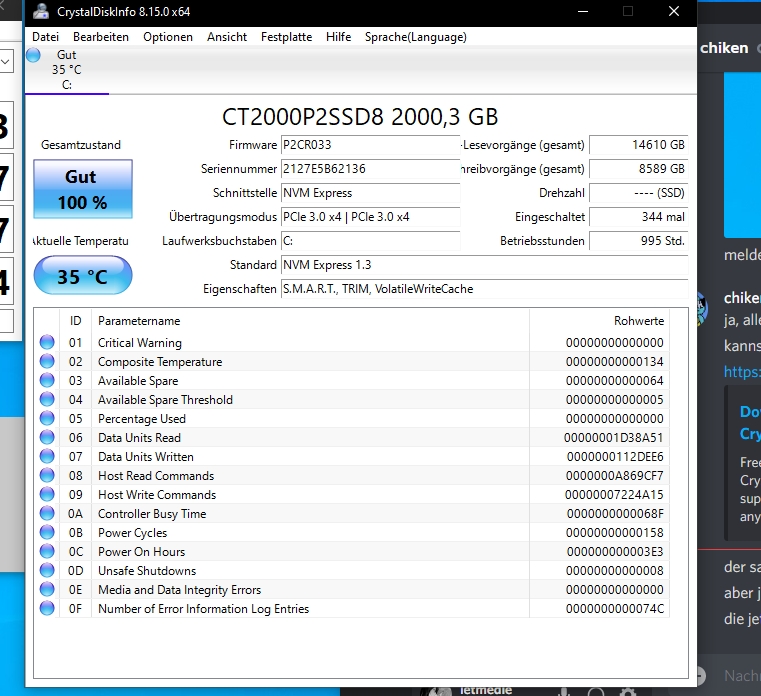Click the status orb of Number of Error Information Log Entries
The height and width of the screenshot is (696, 761).
pos(47,608)
